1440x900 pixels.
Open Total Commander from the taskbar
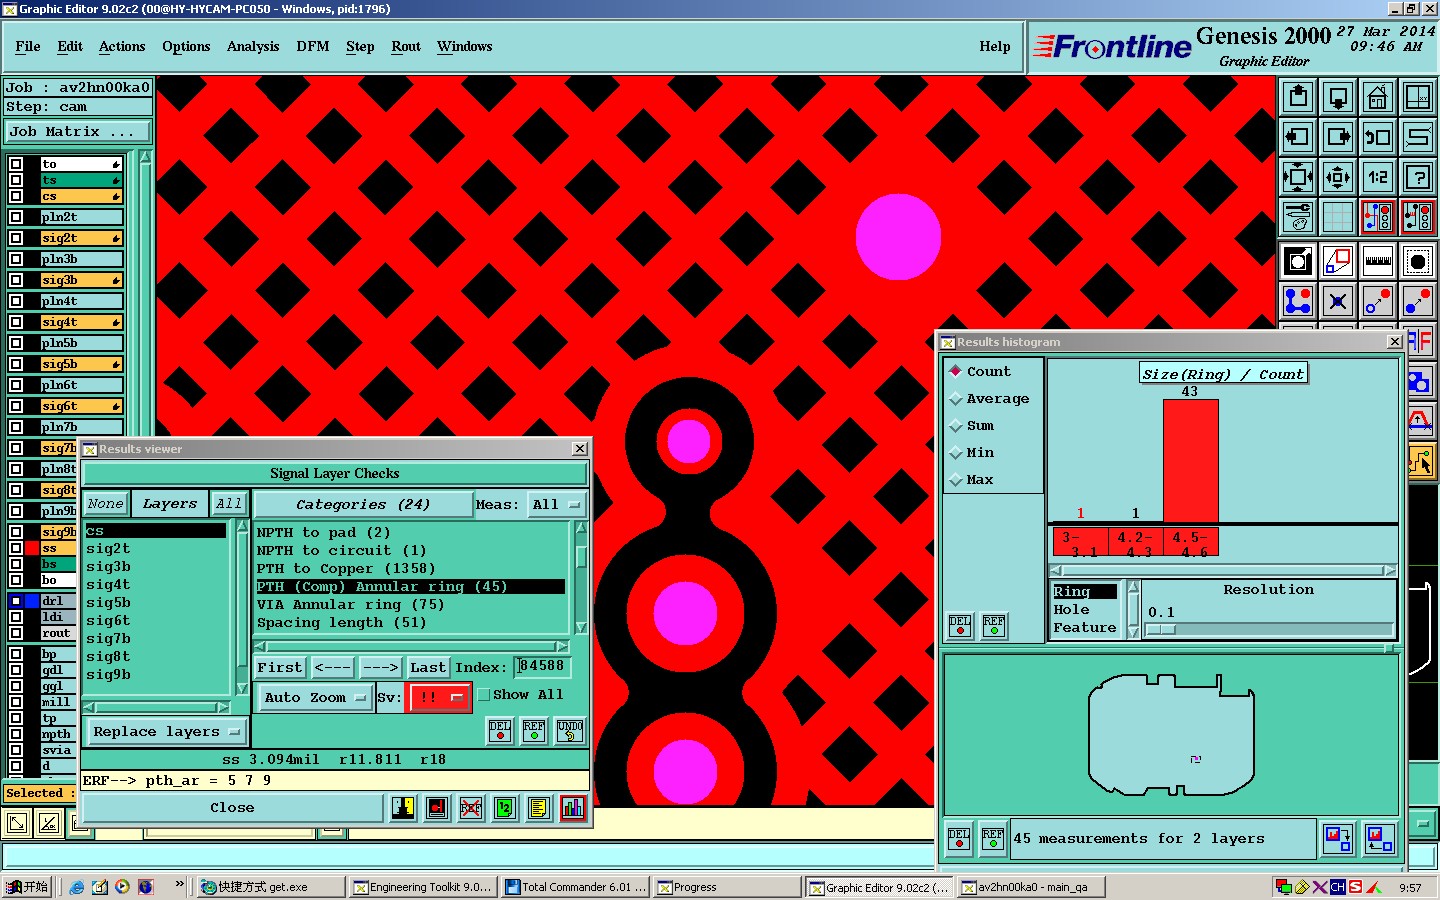click(x=576, y=887)
